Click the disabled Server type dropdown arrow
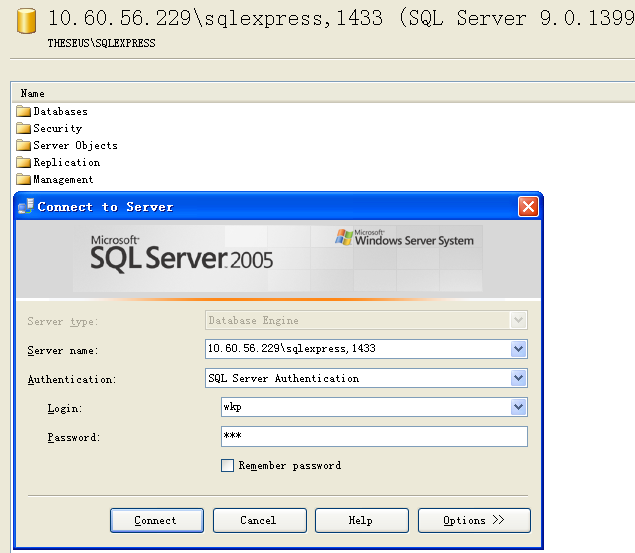635x553 pixels. click(518, 320)
